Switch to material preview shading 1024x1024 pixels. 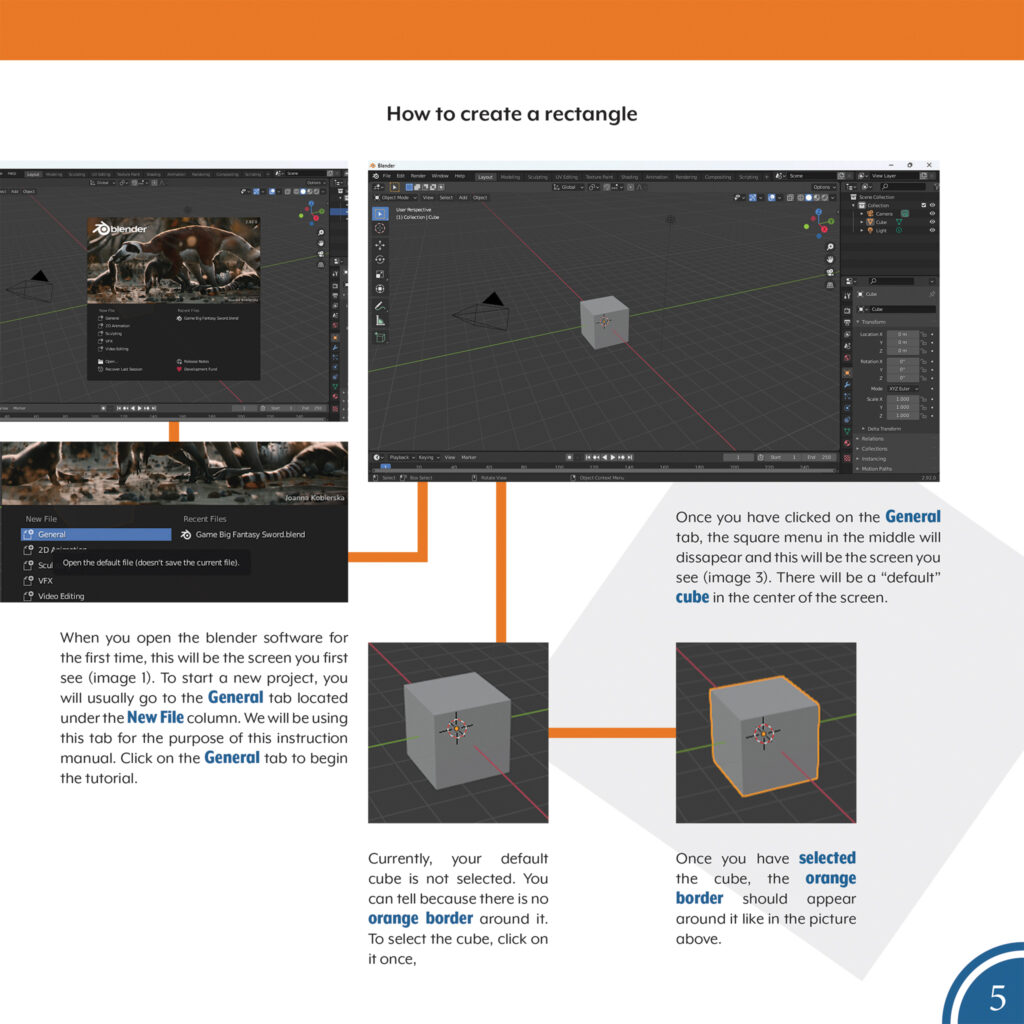[816, 197]
